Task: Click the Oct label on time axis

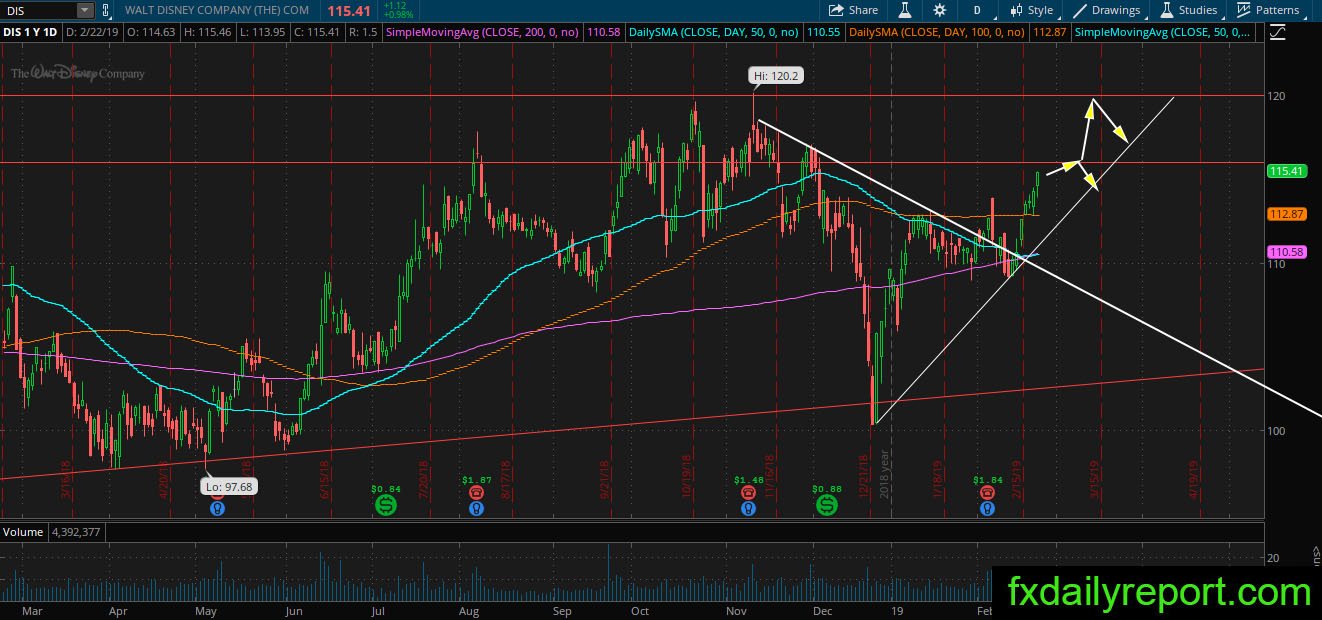Action: click(x=640, y=610)
